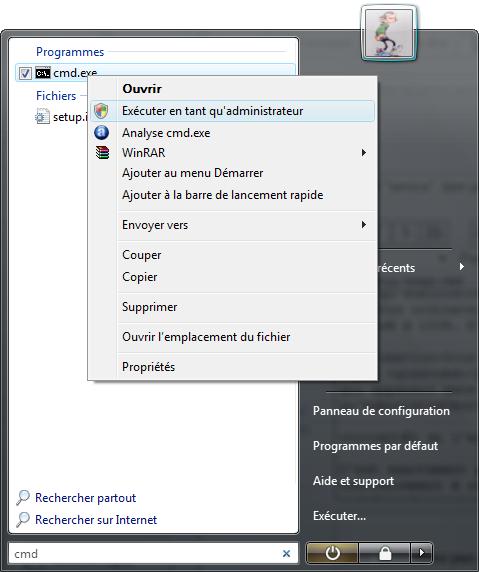This screenshot has width=479, height=572.
Task: Expand the Envoyer vers submenu arrow
Action: click(x=364, y=225)
